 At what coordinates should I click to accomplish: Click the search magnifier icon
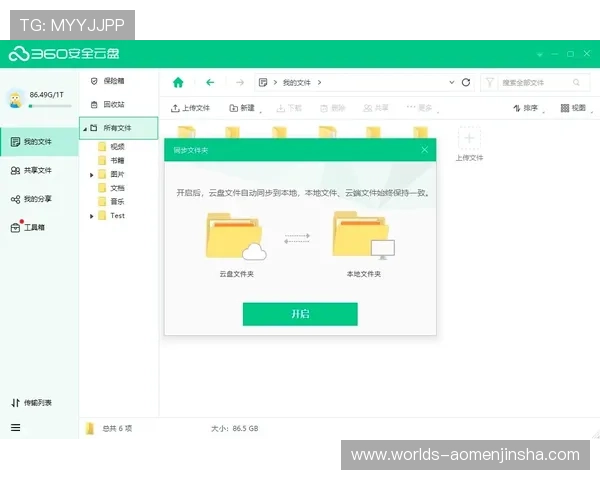pos(576,82)
